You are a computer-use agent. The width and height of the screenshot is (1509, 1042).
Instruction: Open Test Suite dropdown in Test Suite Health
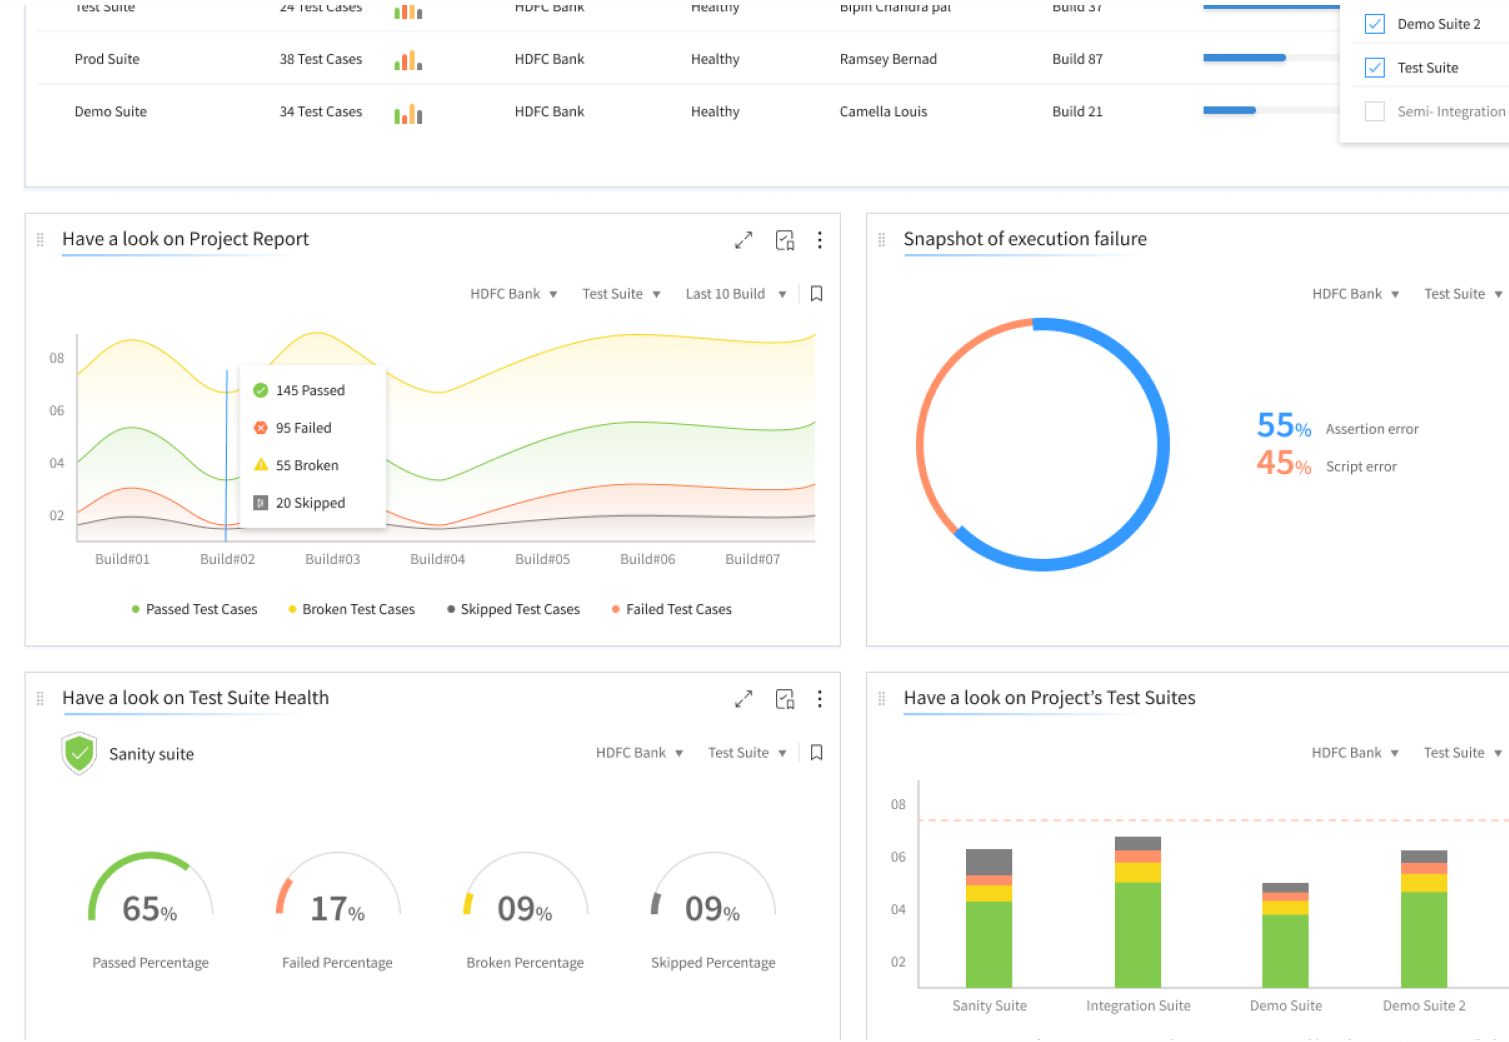click(748, 753)
